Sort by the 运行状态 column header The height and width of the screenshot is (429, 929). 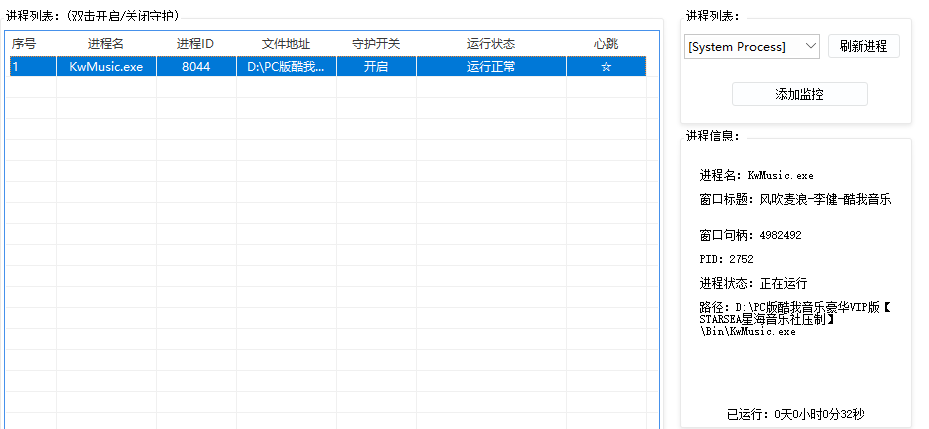point(491,44)
